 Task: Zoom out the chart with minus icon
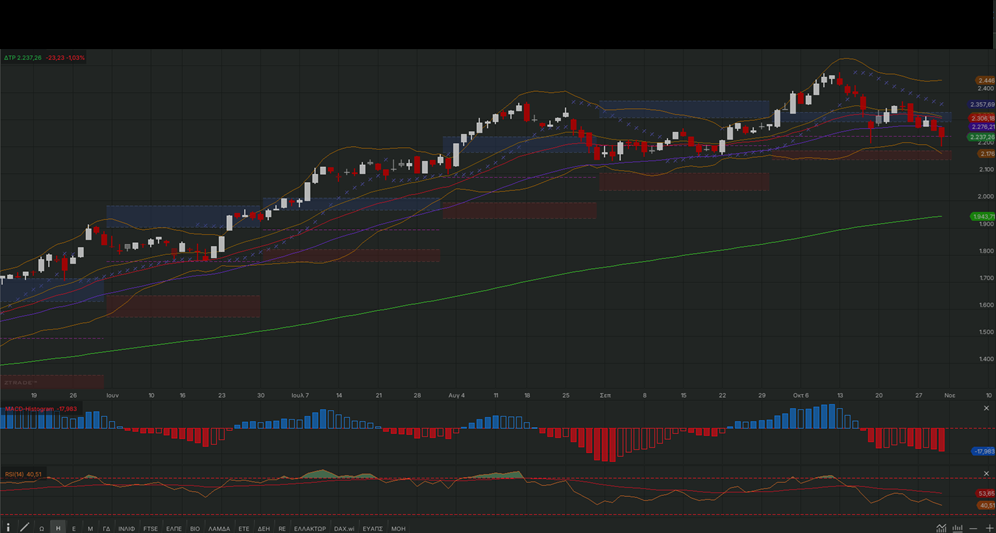973,528
